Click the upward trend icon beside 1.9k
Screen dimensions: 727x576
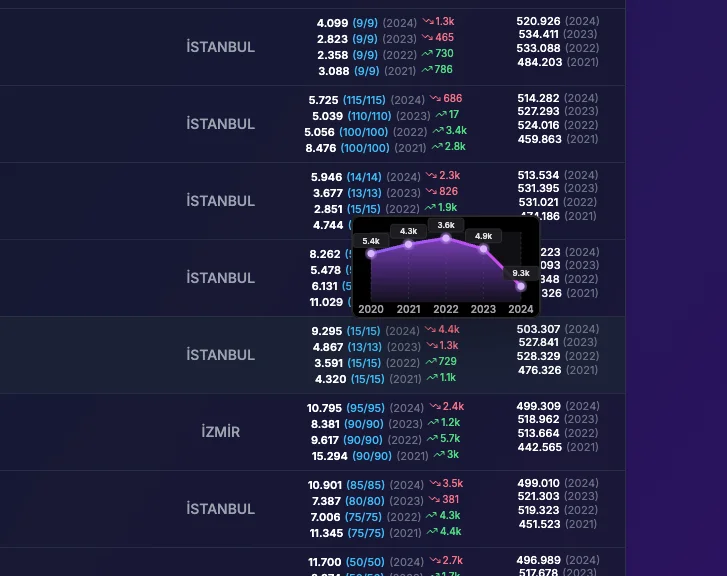pos(430,207)
